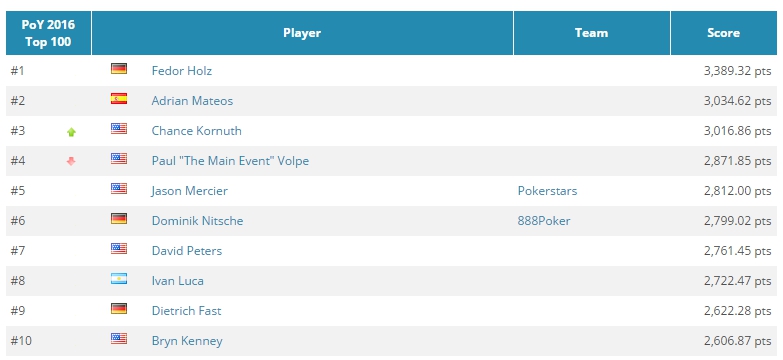Open the Chance Kornuth profile link
Image resolution: width=783 pixels, height=360 pixels.
[197, 131]
